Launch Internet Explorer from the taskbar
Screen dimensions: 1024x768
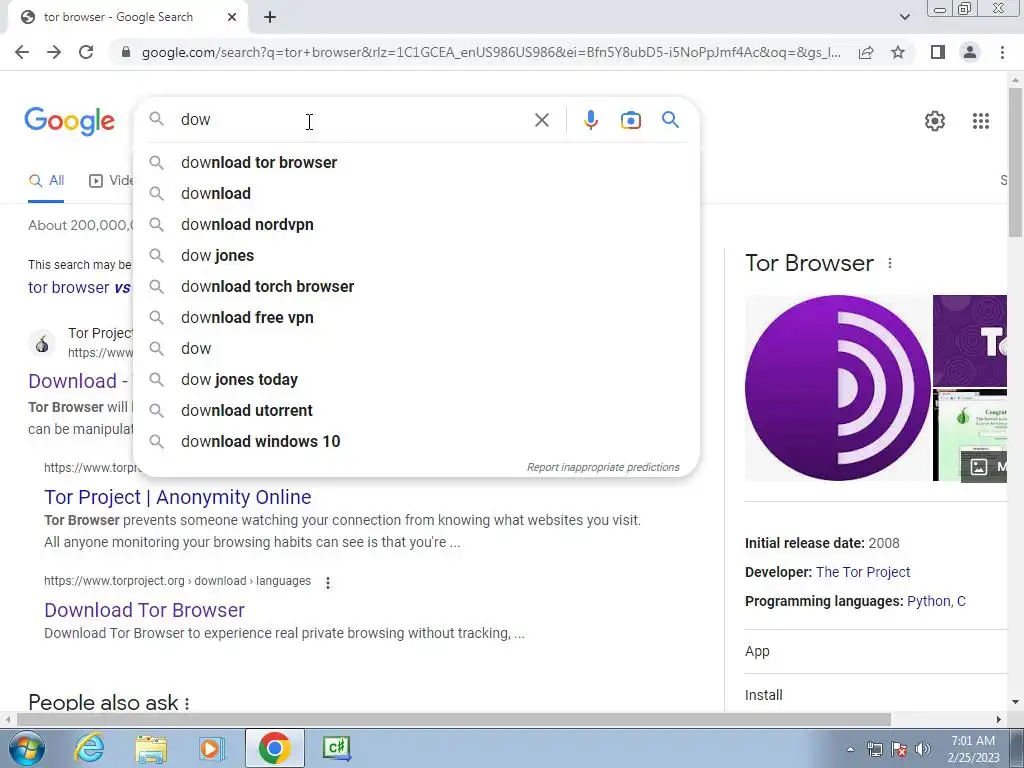tap(89, 748)
